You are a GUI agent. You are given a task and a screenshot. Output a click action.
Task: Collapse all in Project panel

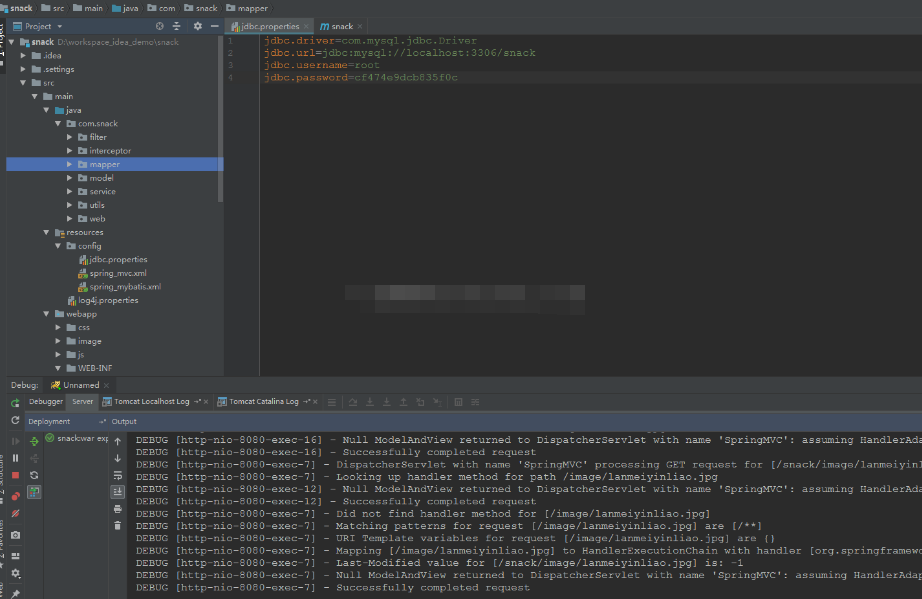point(176,26)
